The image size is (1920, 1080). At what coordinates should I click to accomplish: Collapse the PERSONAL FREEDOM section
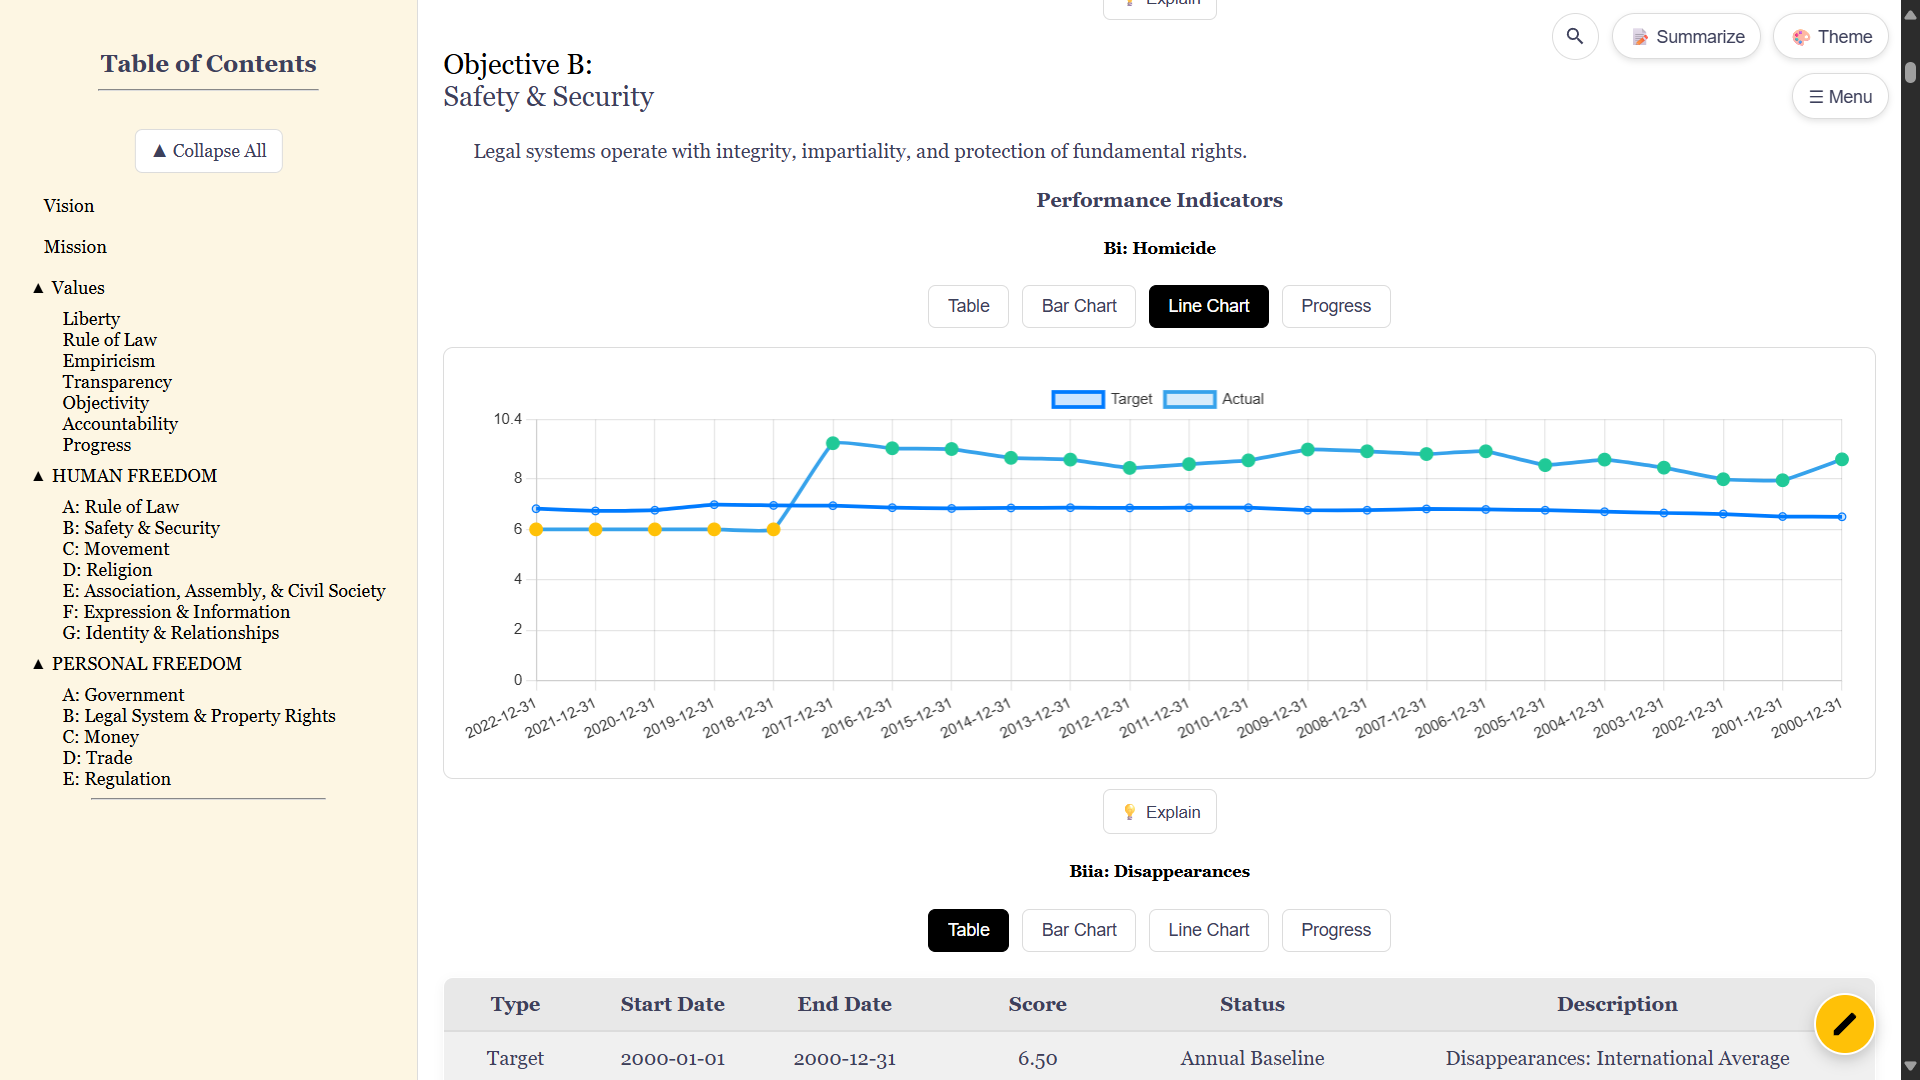coord(39,664)
